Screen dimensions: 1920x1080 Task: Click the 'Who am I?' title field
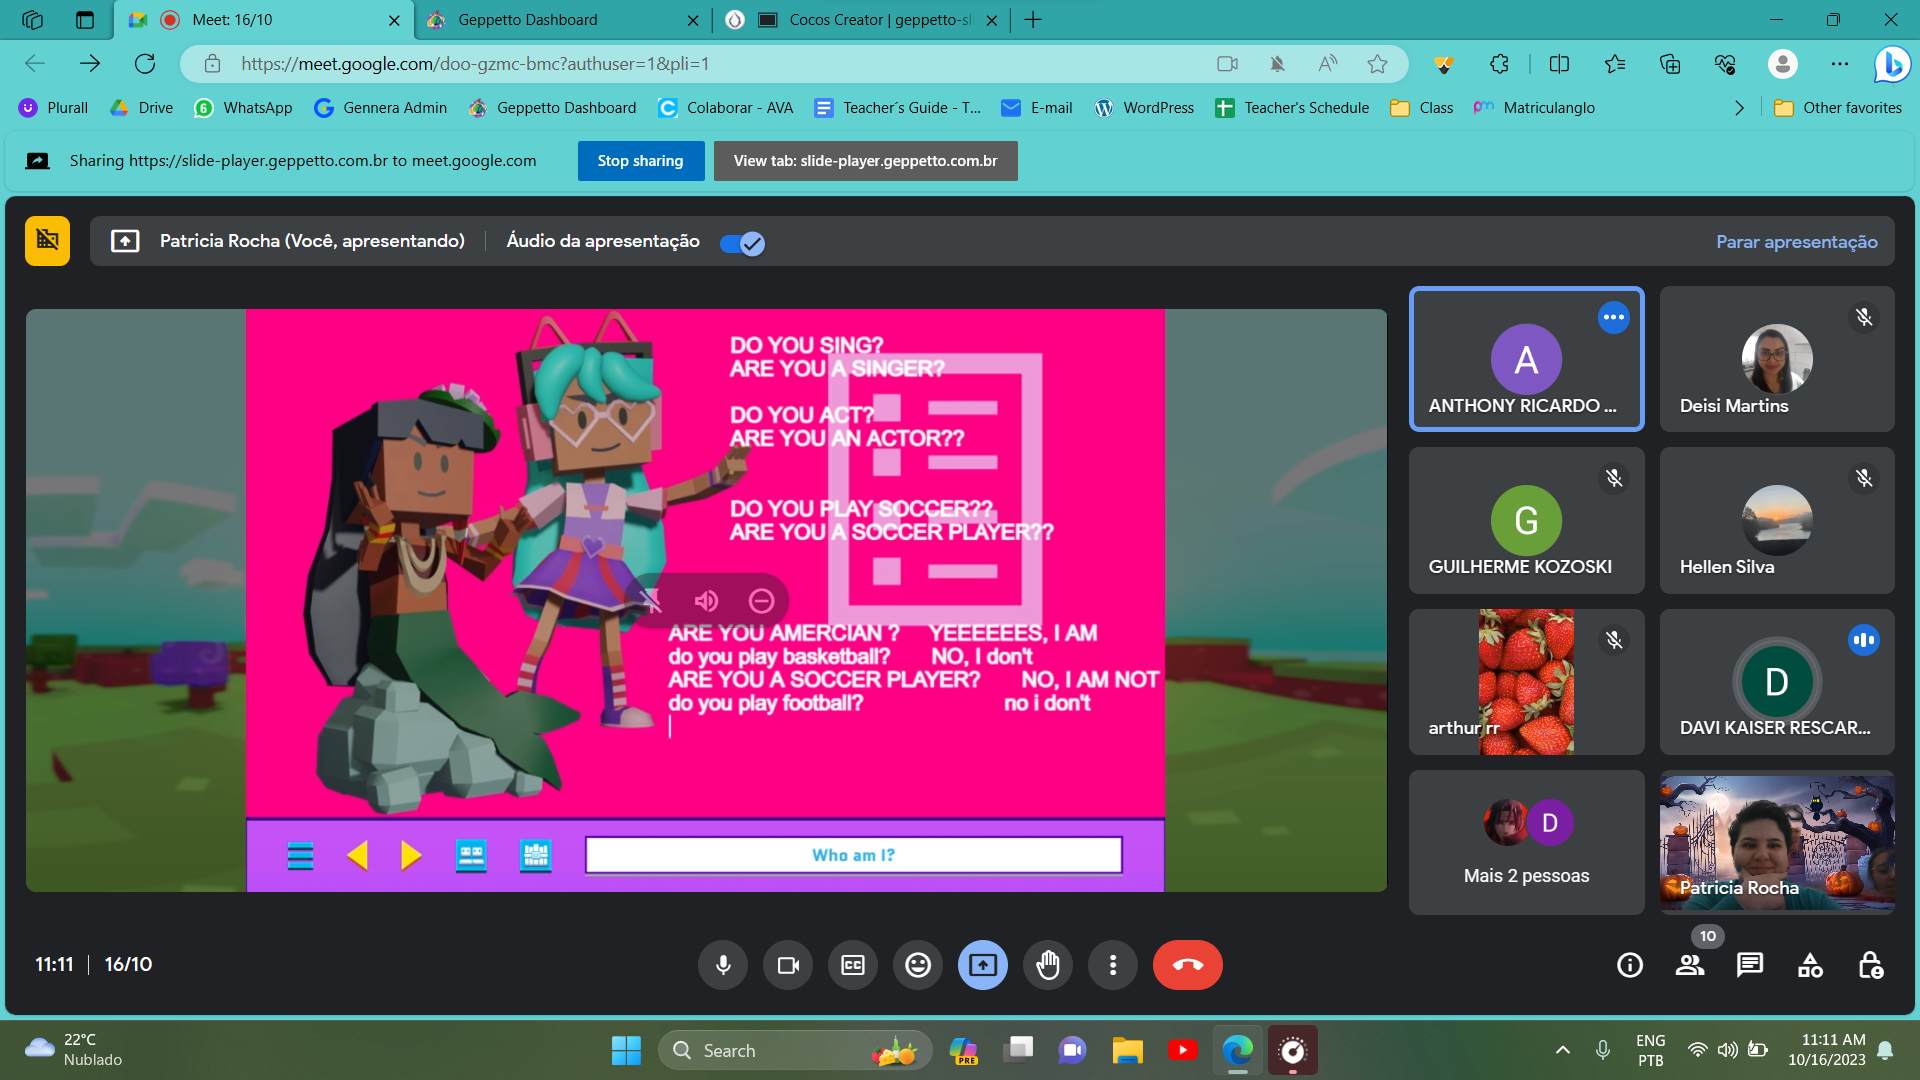(x=853, y=855)
